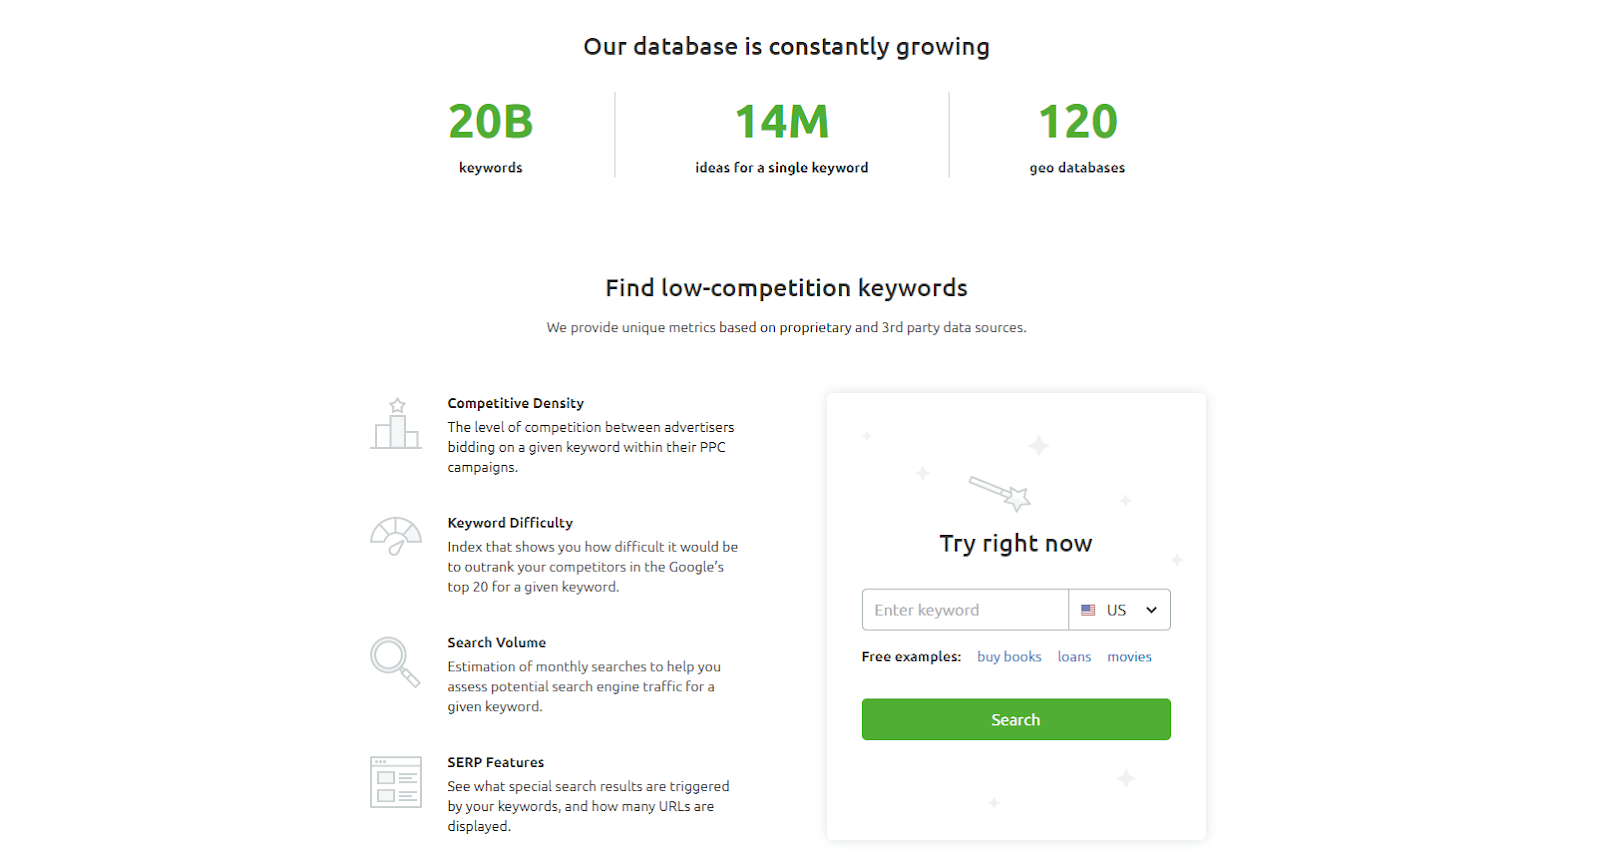This screenshot has height=857, width=1600.
Task: Click the 'keywords' label under 20B
Action: coord(490,168)
